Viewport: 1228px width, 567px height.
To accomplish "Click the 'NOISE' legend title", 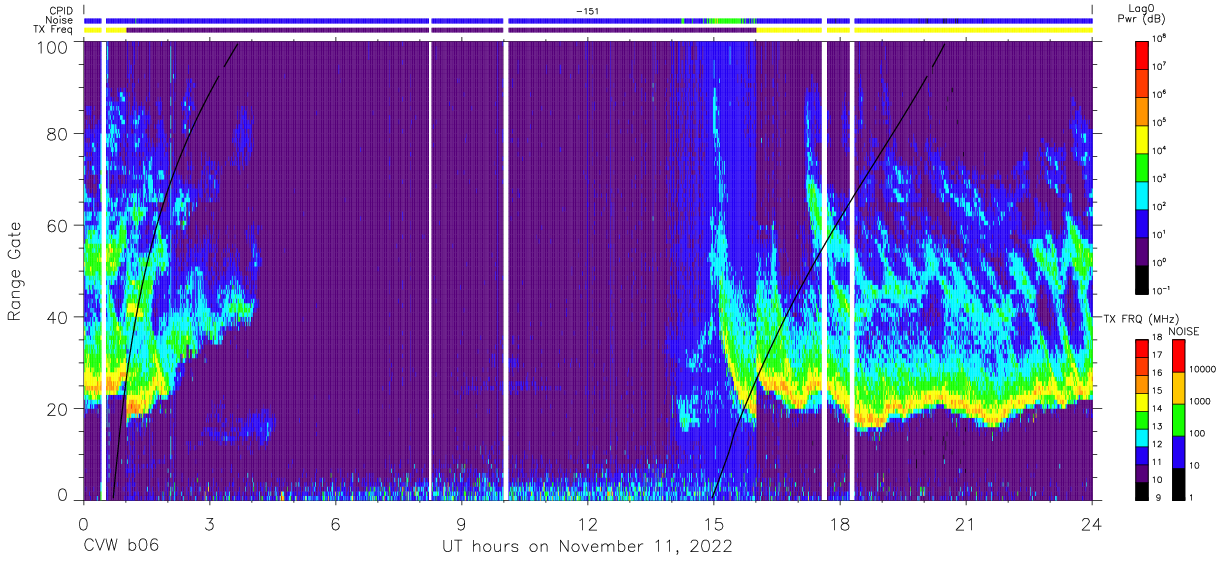I will pos(1184,330).
